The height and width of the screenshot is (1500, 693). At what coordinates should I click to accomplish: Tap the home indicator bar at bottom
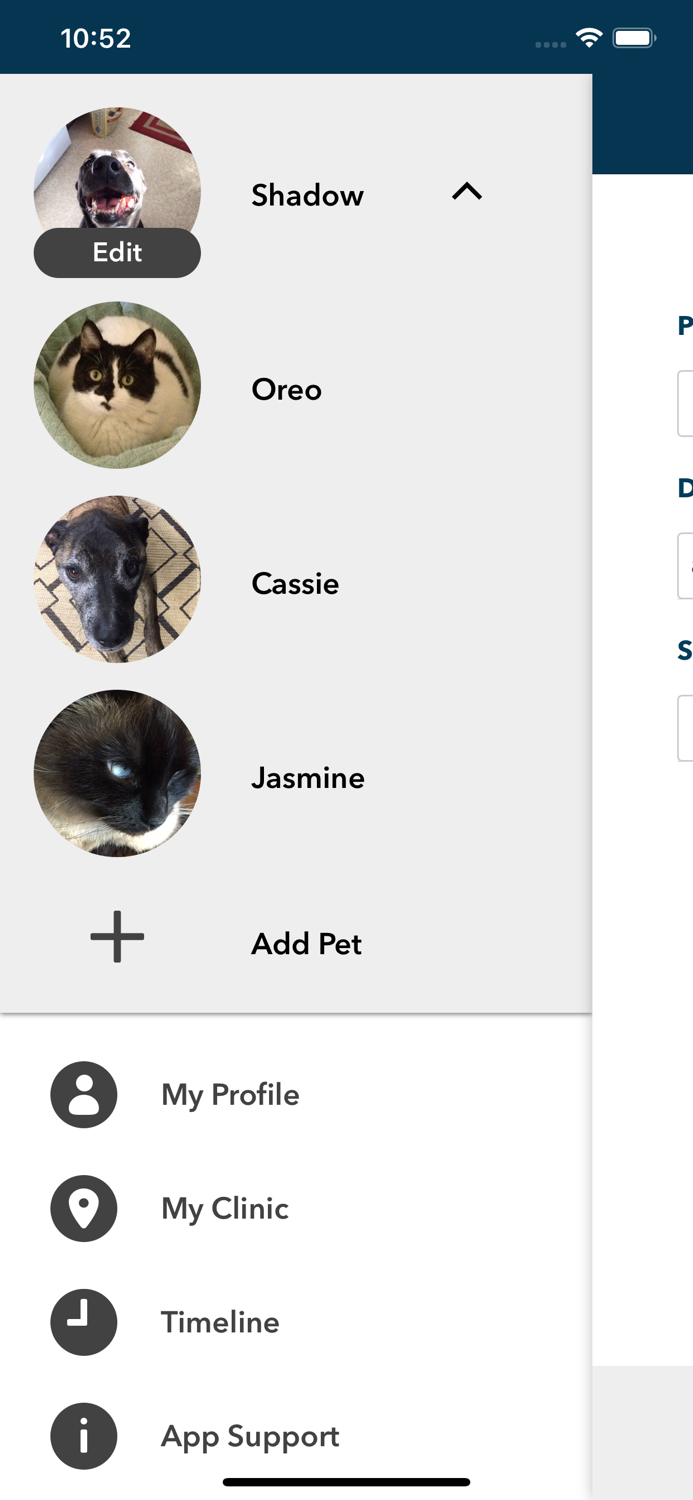click(x=346, y=1481)
